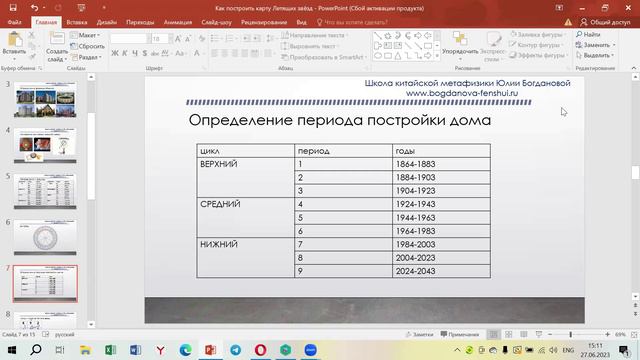Image resolution: width=640 pixels, height=360 pixels.
Task: Open Направление текста text direction
Action: click(315, 36)
